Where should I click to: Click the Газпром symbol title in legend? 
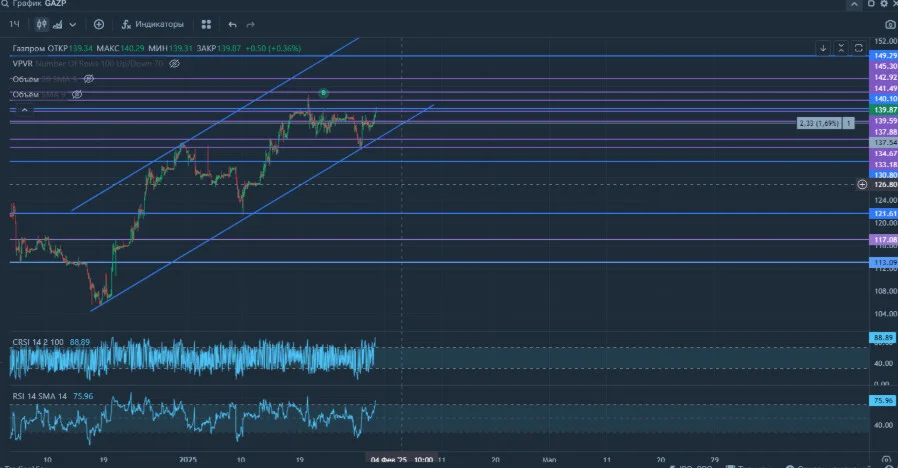pyautogui.click(x=28, y=48)
